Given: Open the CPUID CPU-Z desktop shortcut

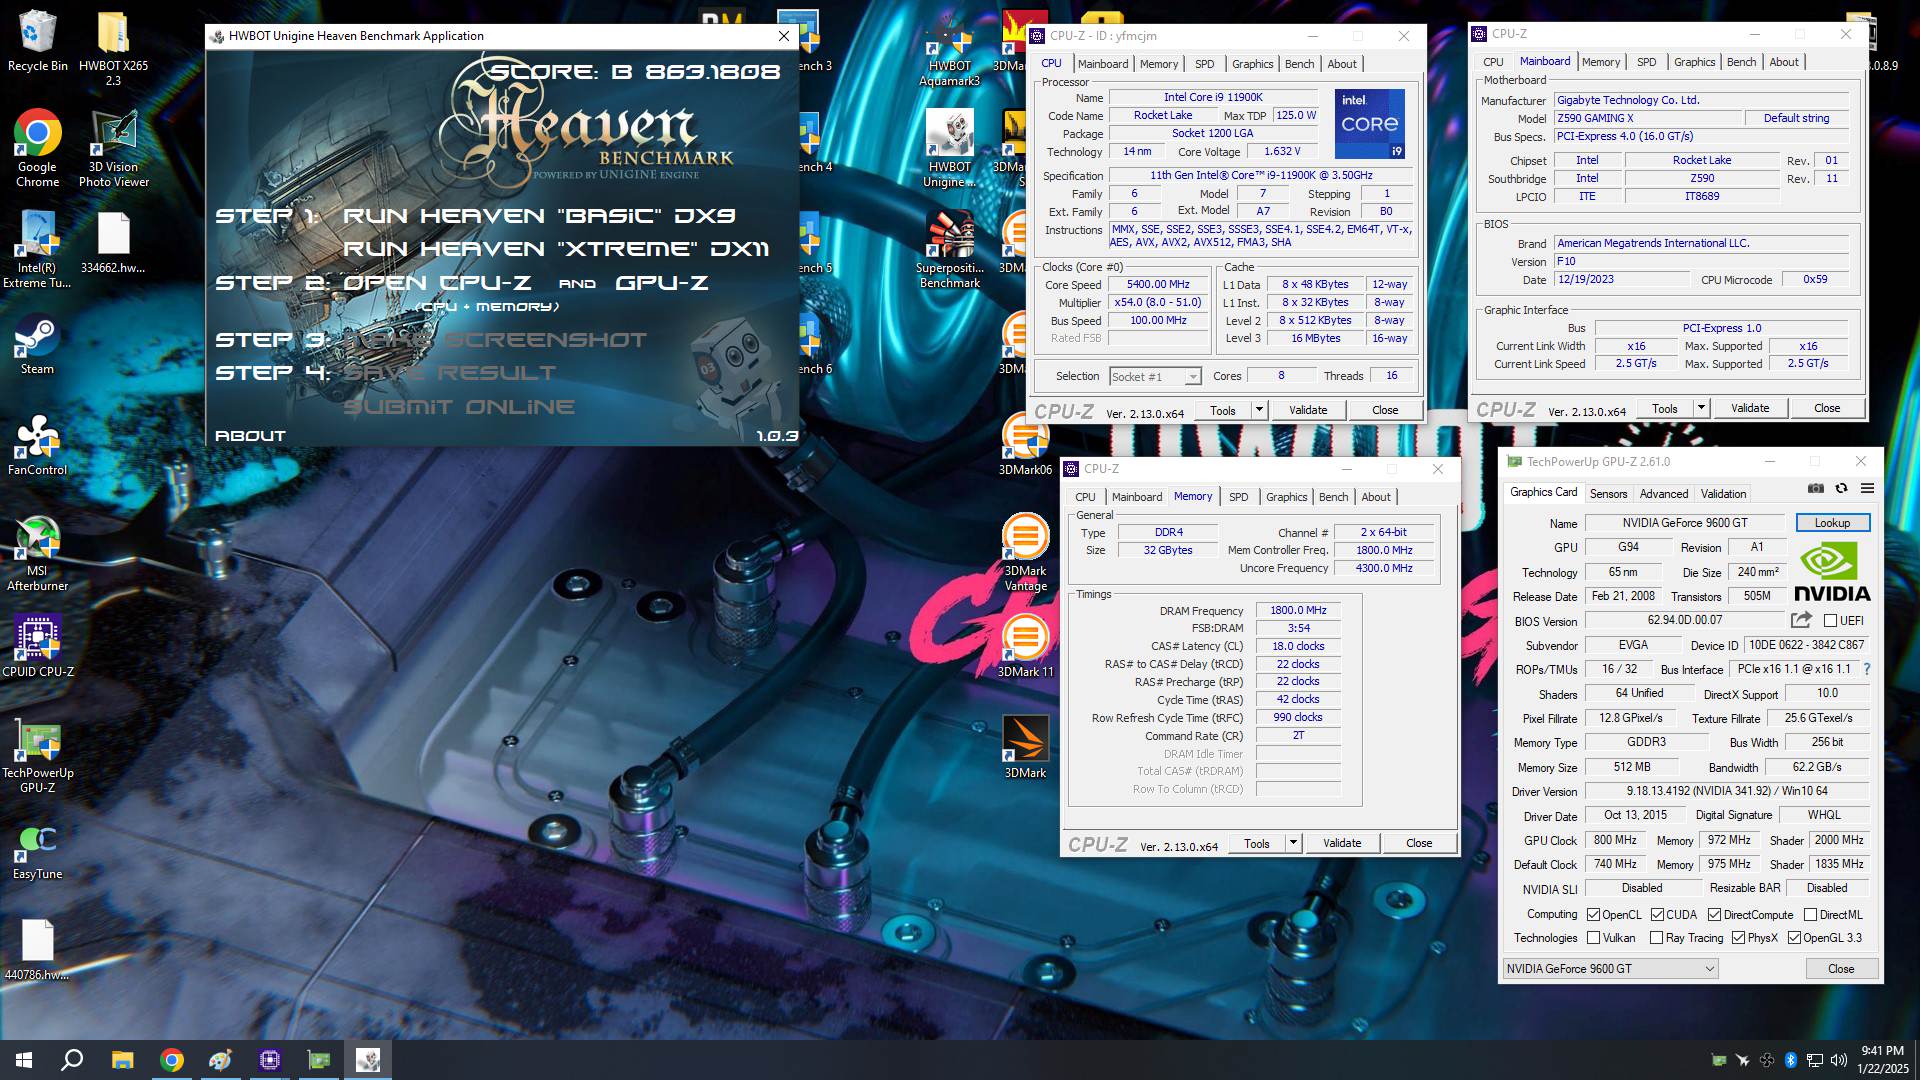Looking at the screenshot, I should pyautogui.click(x=37, y=646).
